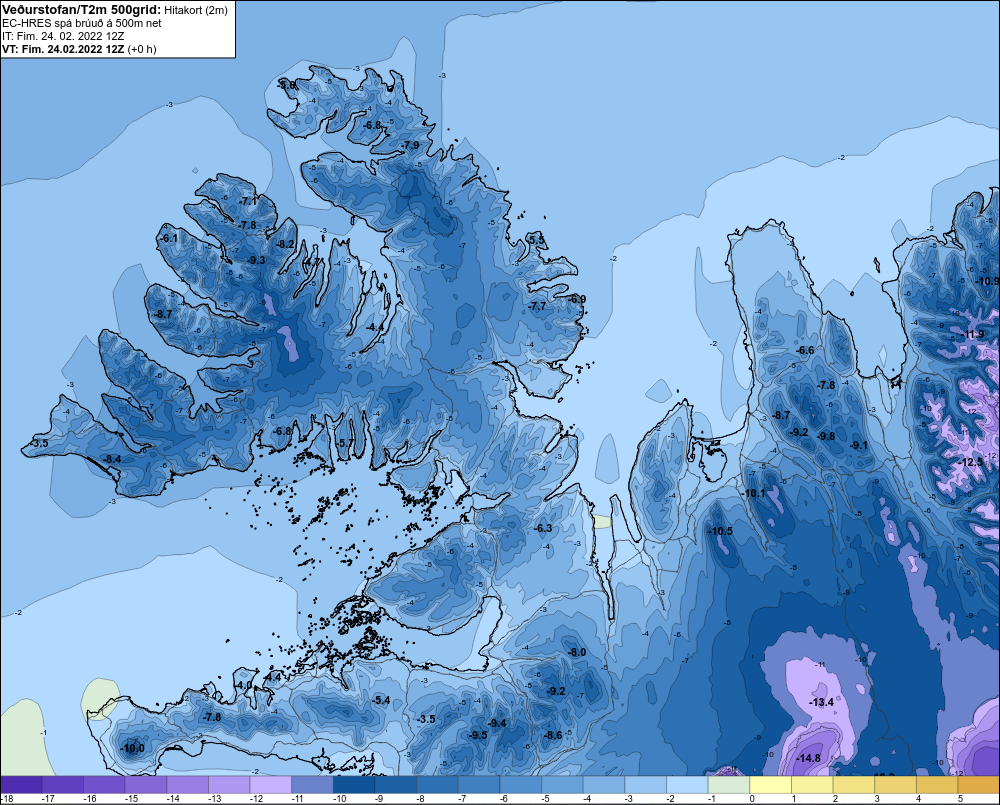Click the -9.4 temperature label
The image size is (1000, 805).
(x=497, y=723)
